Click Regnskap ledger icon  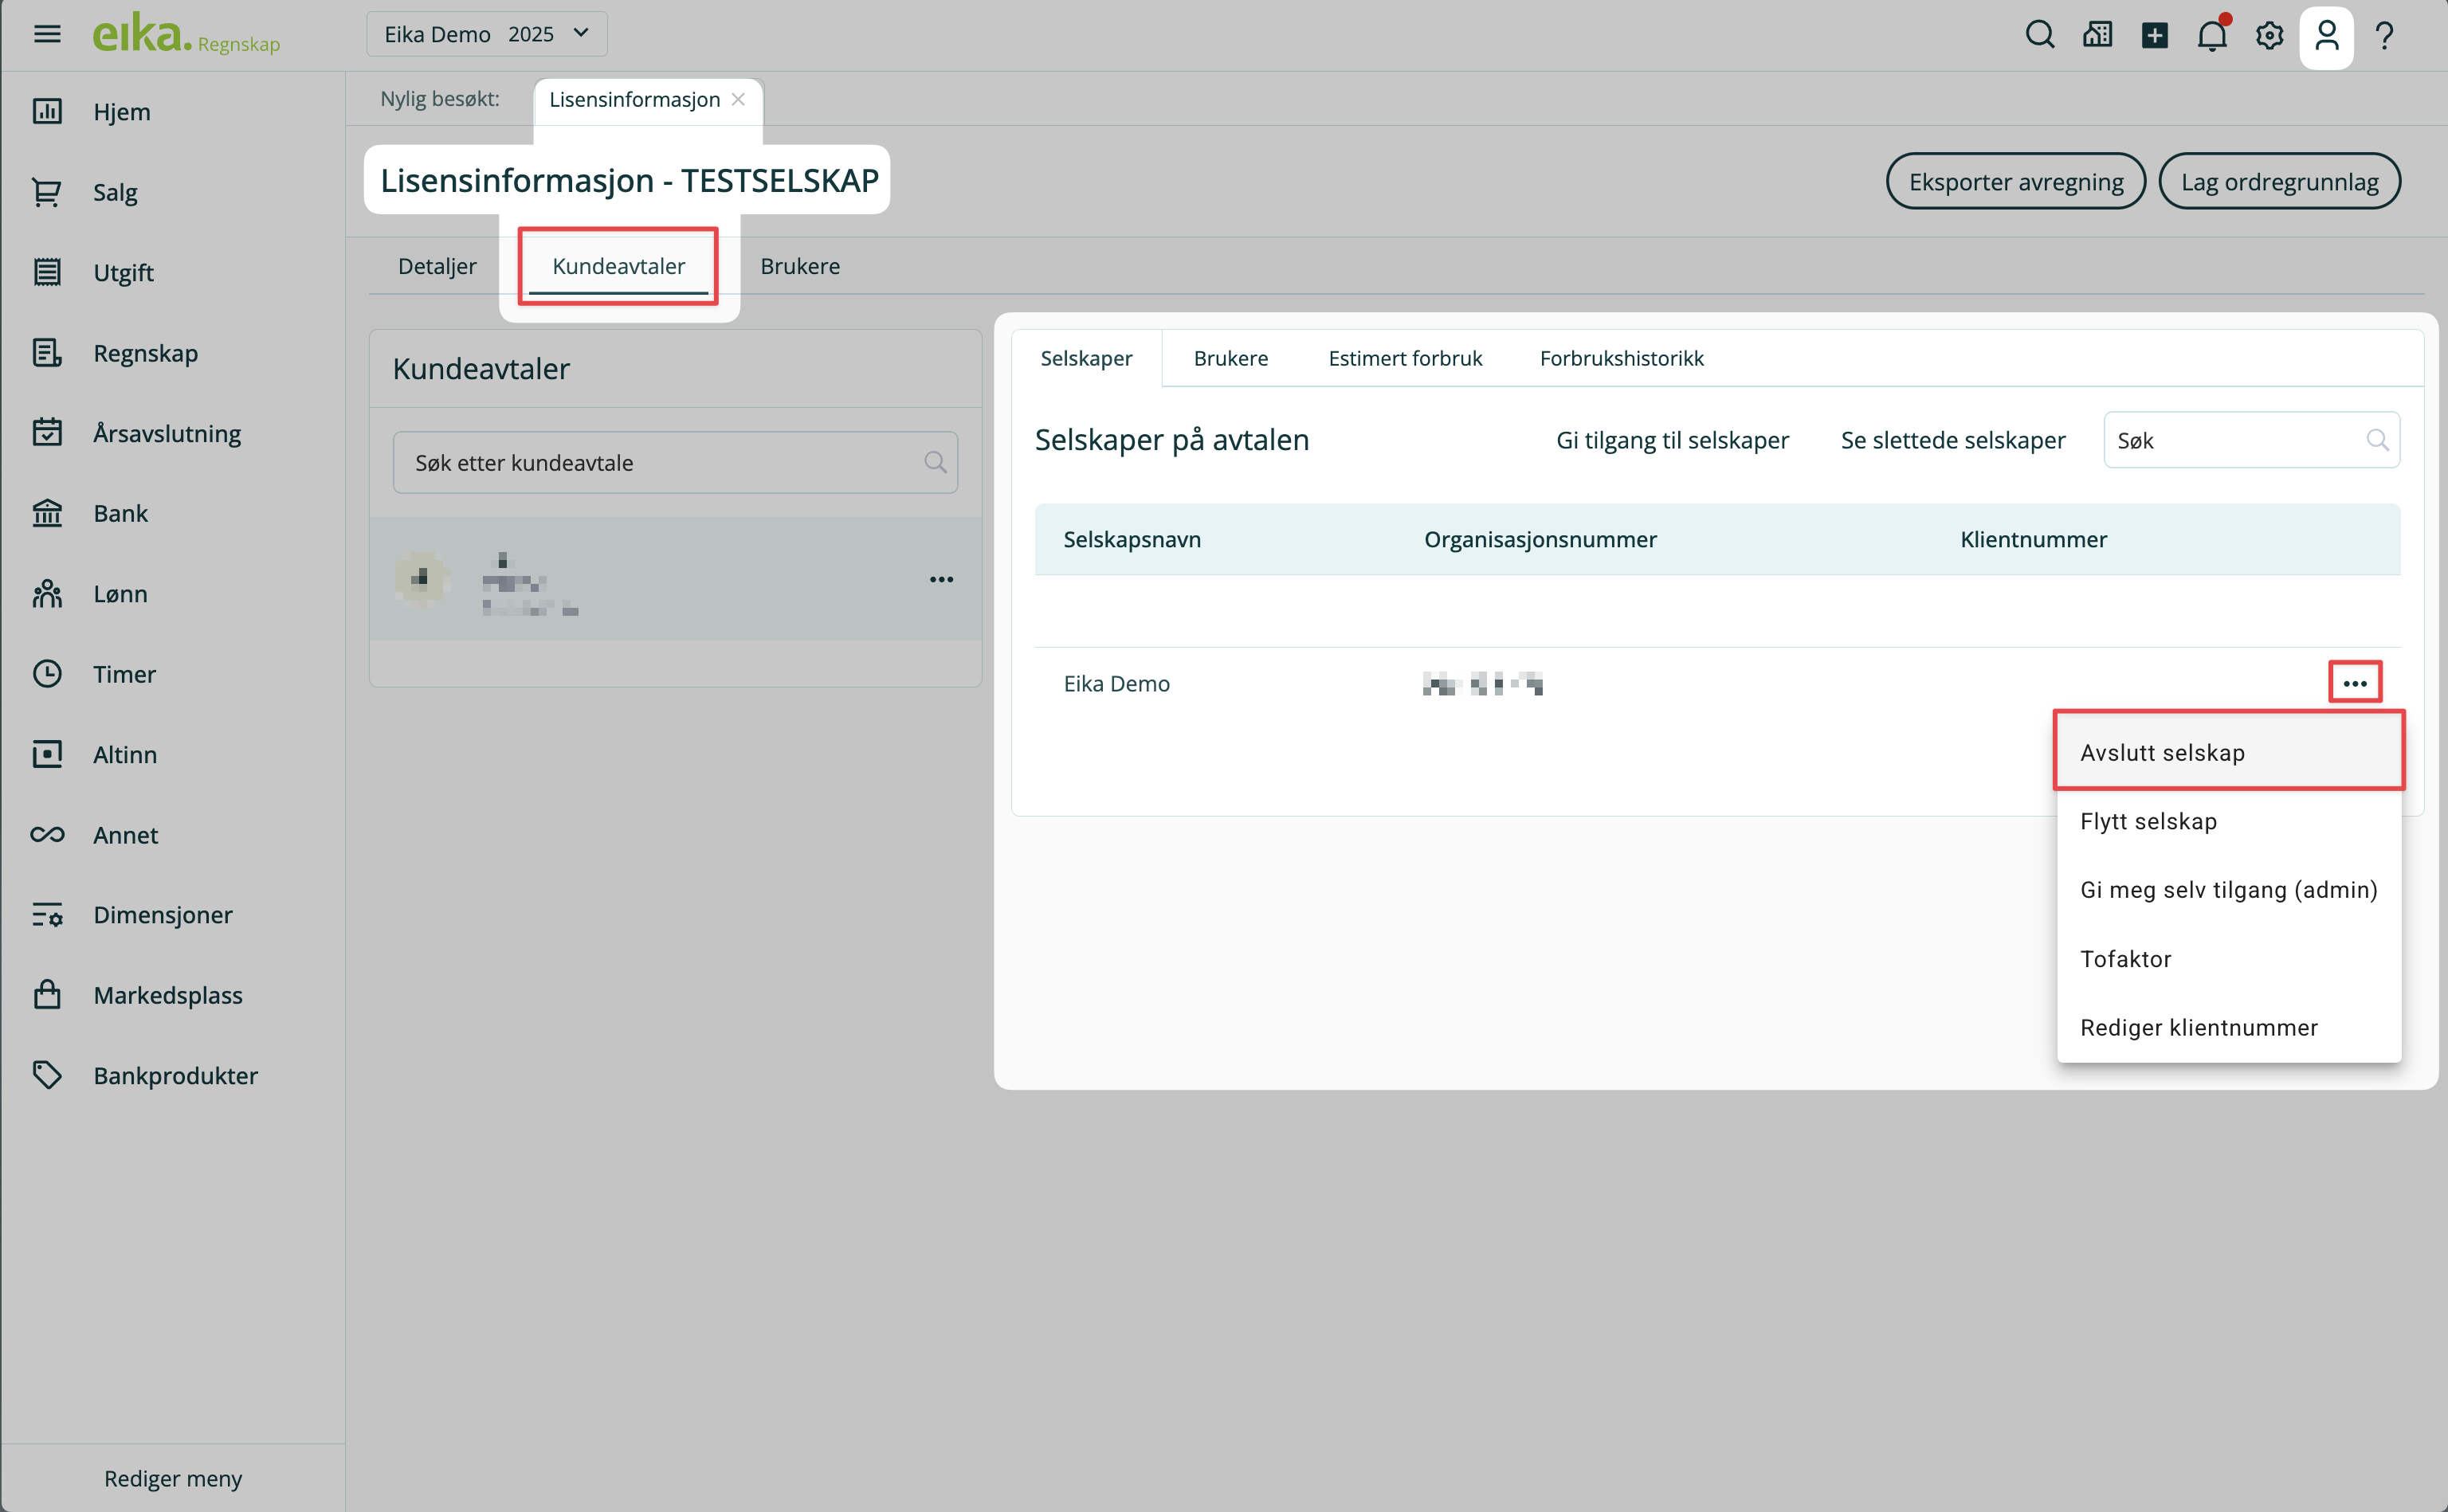tap(47, 352)
